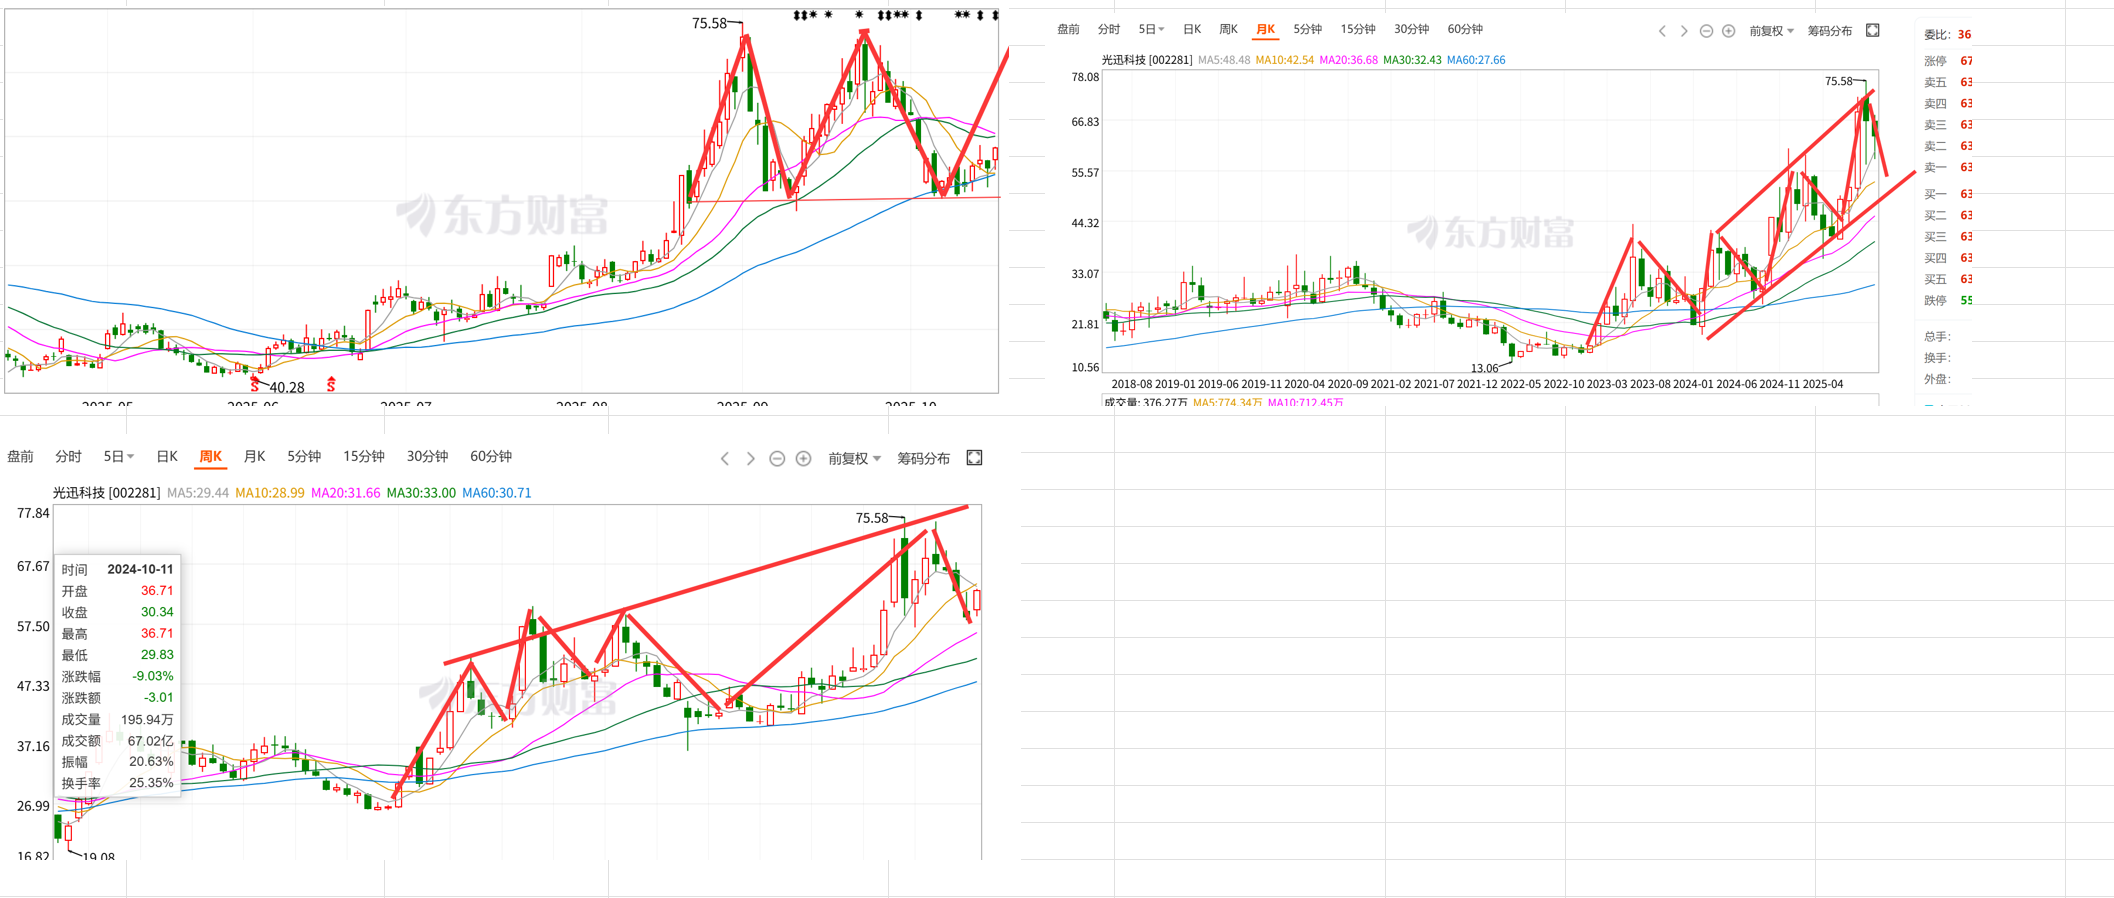Click 13.06 low label on monthly chart
Screen dimensions: 2114x898
pos(1485,369)
